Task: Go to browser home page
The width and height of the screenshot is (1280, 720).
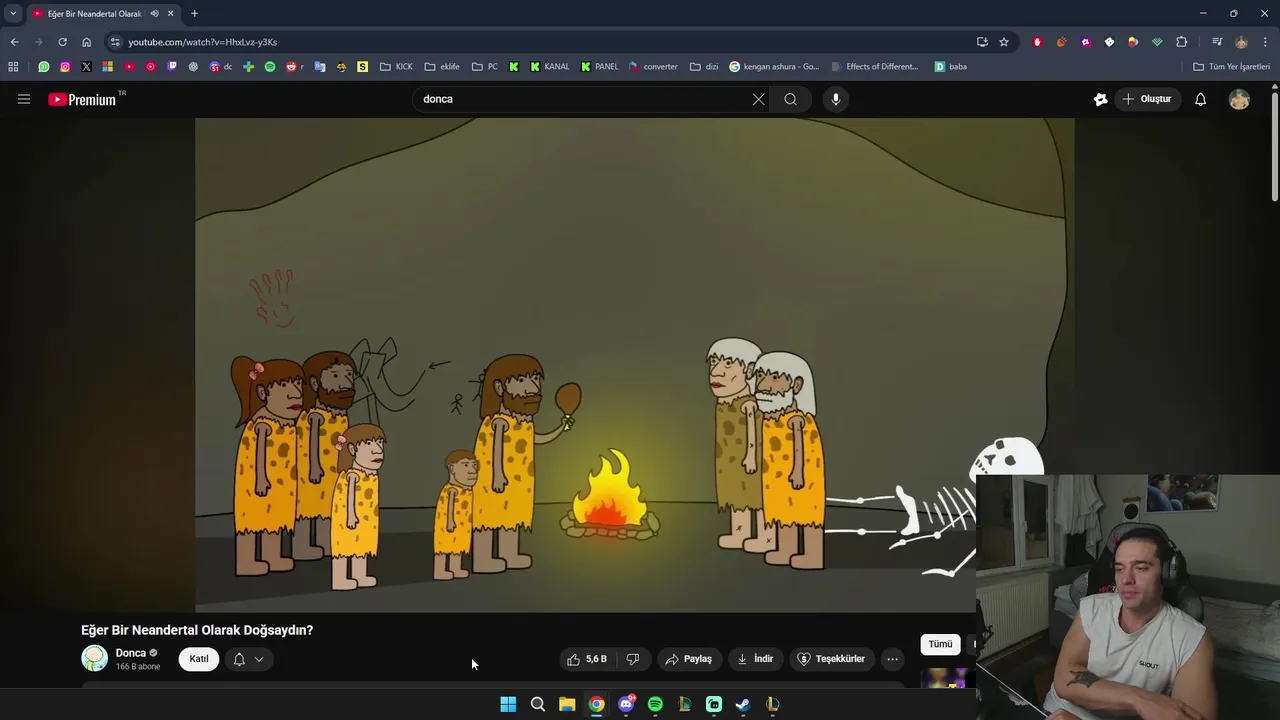Action: click(86, 42)
